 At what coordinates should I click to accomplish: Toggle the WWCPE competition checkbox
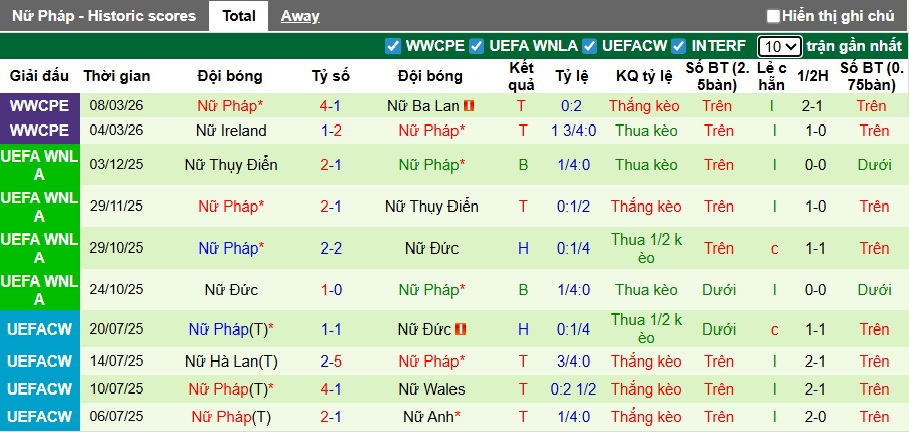click(x=393, y=46)
